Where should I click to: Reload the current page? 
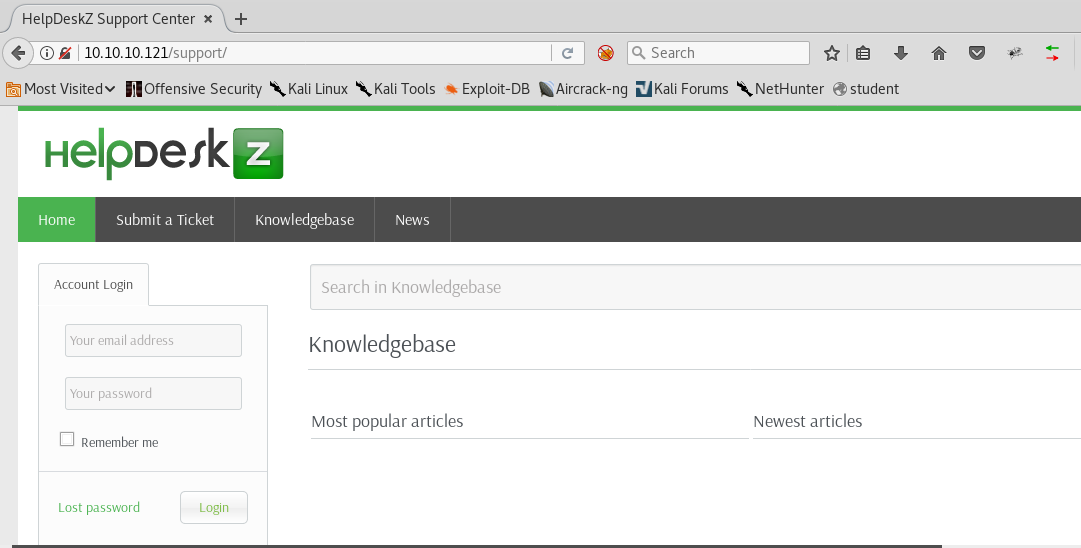tap(567, 53)
